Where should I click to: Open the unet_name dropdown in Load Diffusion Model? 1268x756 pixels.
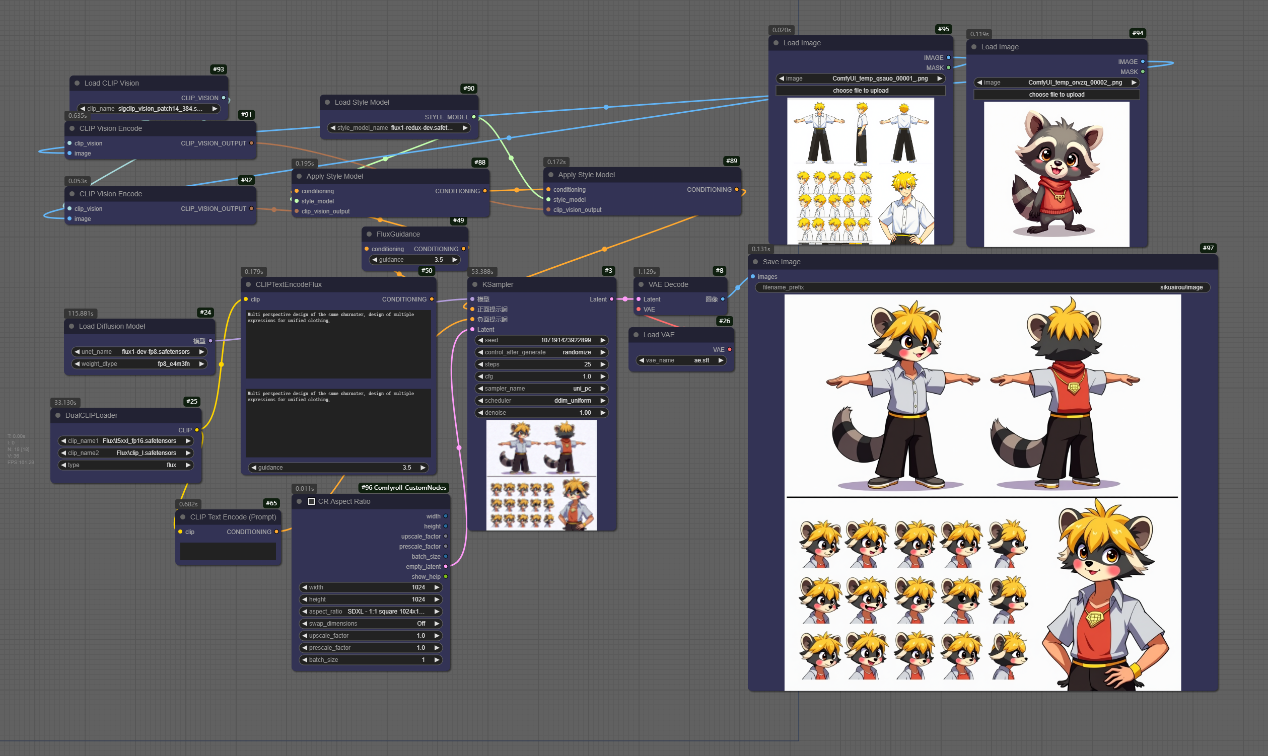135,351
